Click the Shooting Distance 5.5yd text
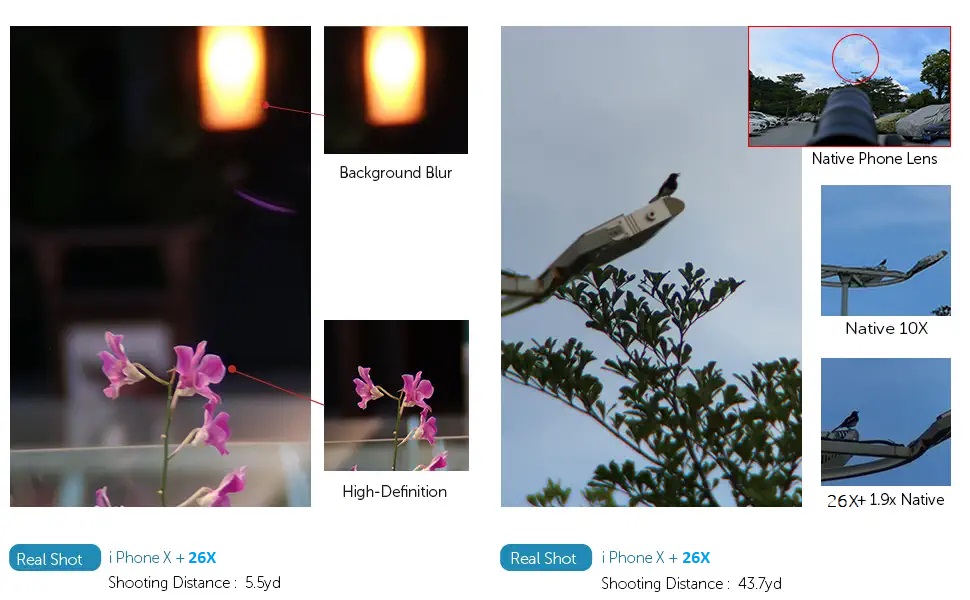The height and width of the screenshot is (600, 970). [194, 583]
